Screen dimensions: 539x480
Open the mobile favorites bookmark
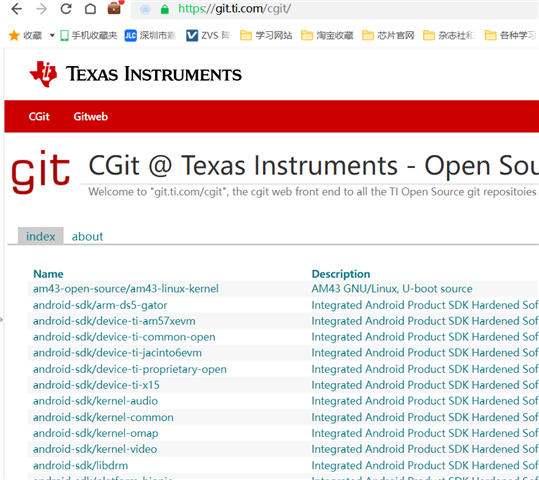[89, 35]
